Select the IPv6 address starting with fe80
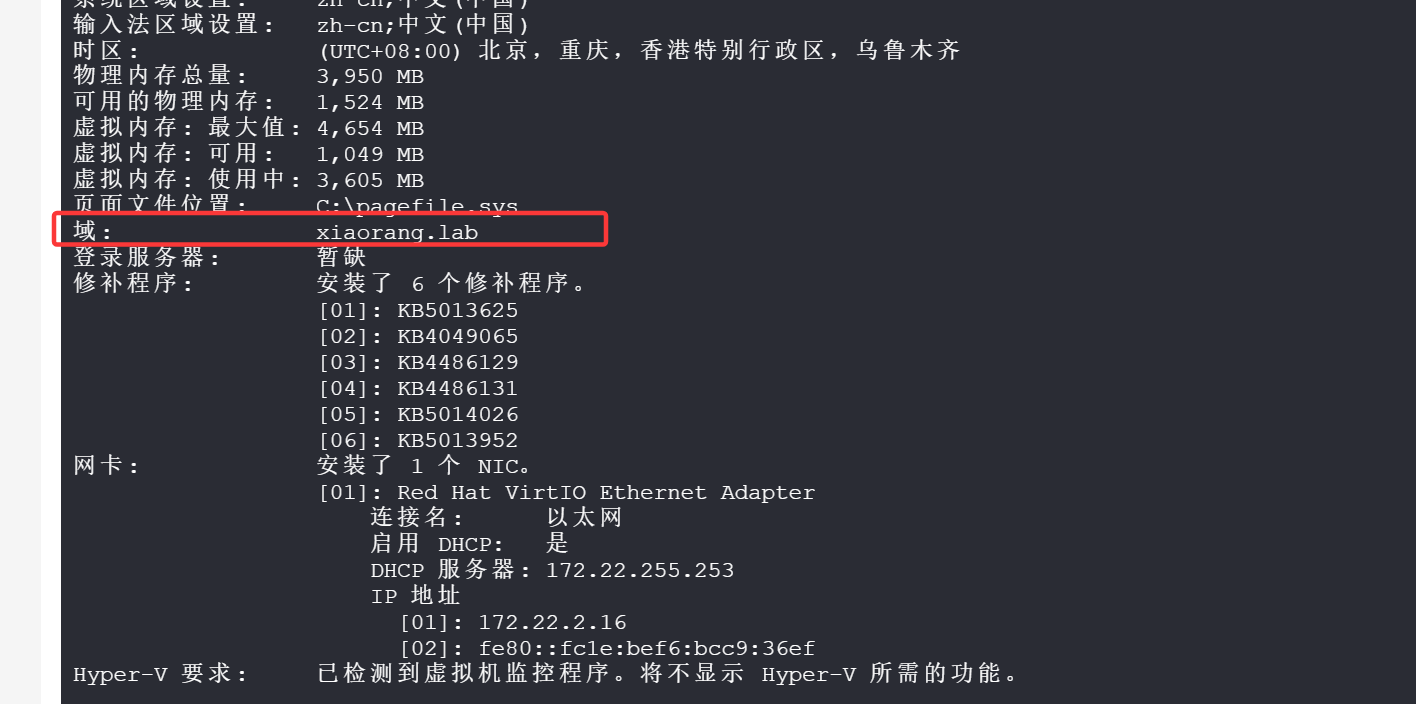1416x704 pixels. (646, 648)
